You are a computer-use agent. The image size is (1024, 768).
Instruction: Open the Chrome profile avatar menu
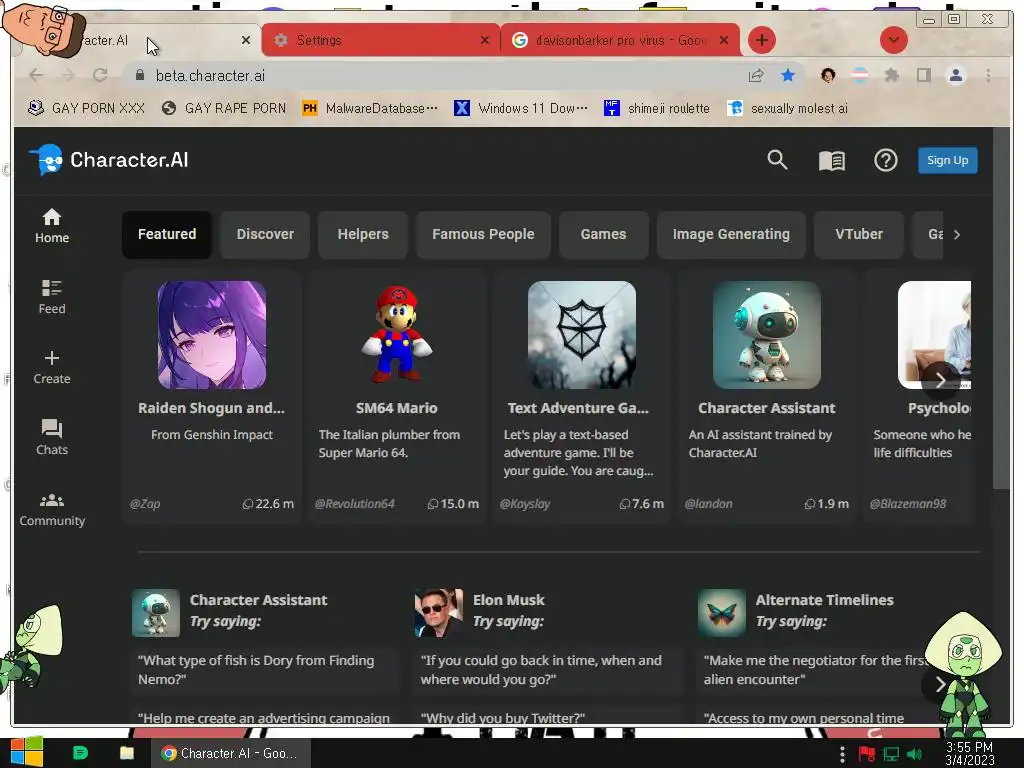955,75
